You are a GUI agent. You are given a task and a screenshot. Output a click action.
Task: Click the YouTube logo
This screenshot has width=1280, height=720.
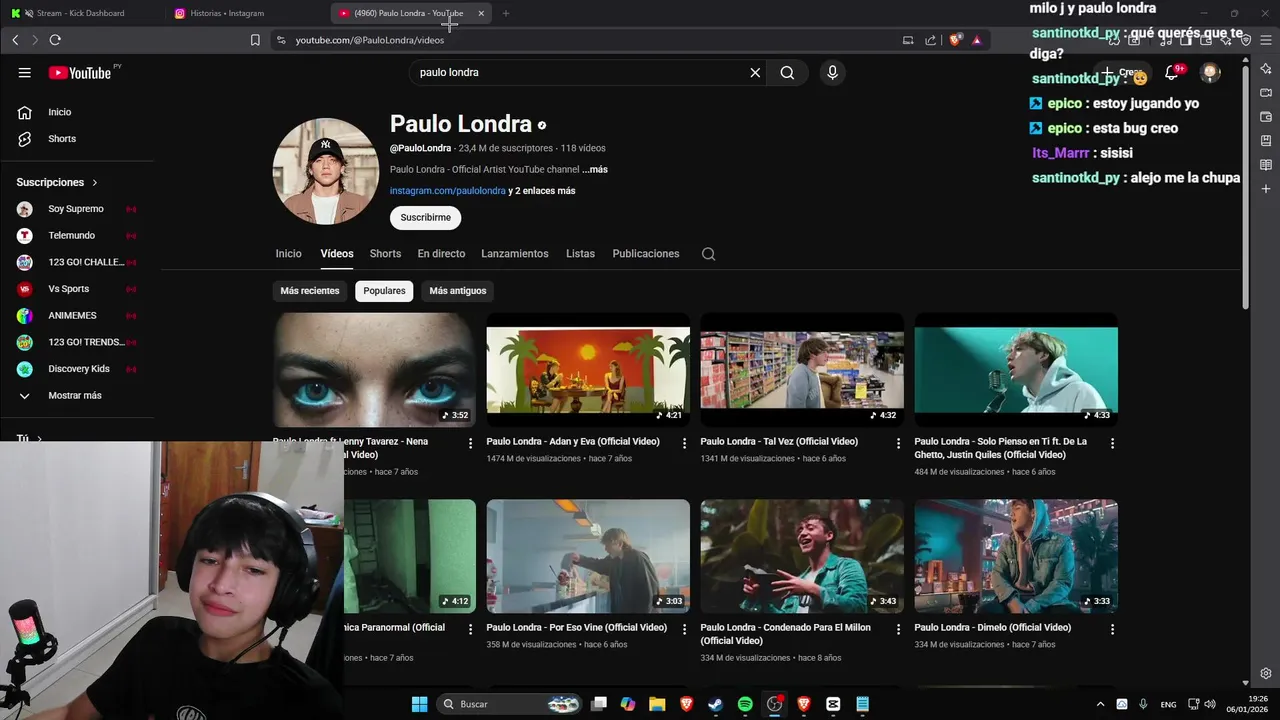80,72
